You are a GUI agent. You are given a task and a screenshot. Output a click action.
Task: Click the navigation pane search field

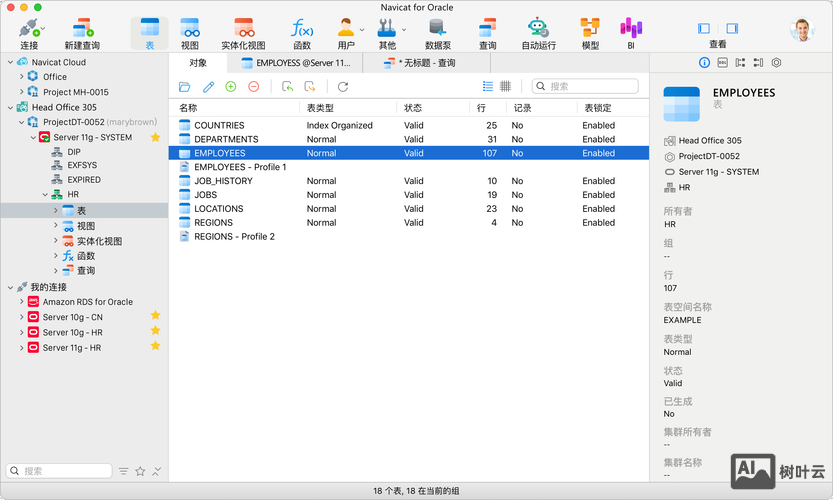(x=59, y=471)
